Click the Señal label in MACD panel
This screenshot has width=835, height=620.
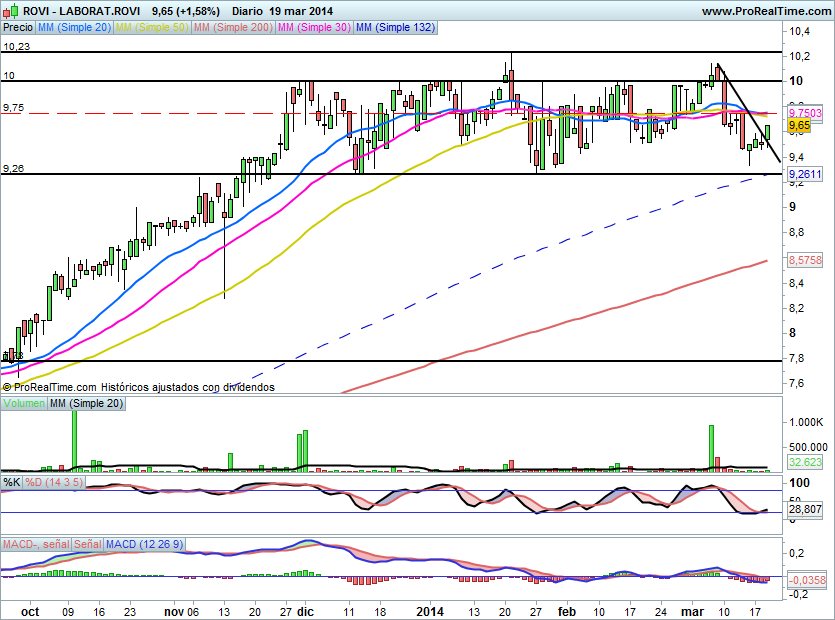pos(87,544)
